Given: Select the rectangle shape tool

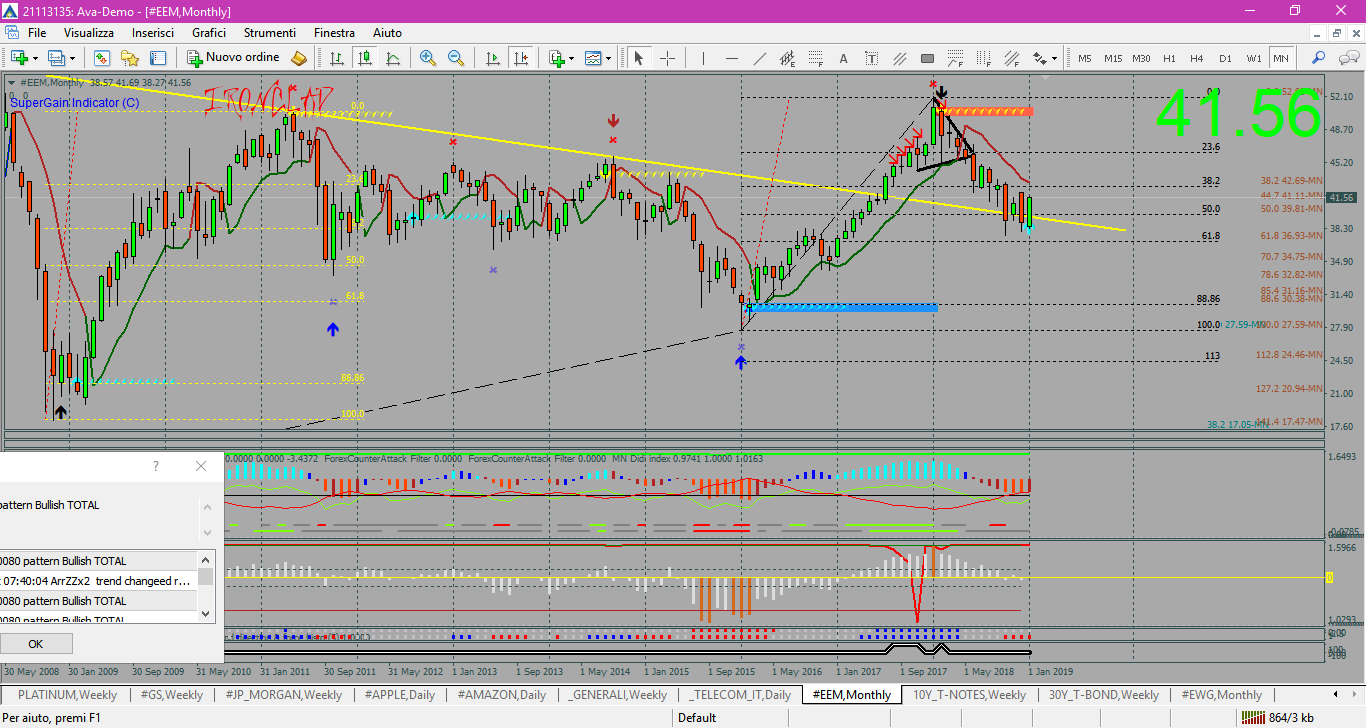Looking at the screenshot, I should (927, 58).
